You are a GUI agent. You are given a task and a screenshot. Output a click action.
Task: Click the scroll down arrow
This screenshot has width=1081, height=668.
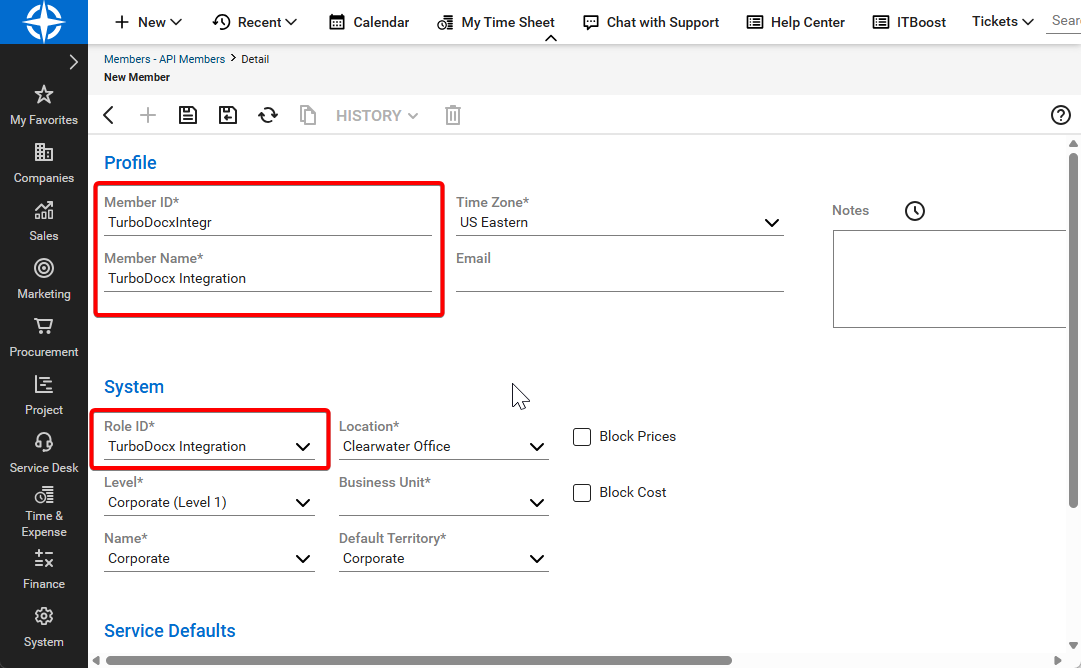(1073, 646)
